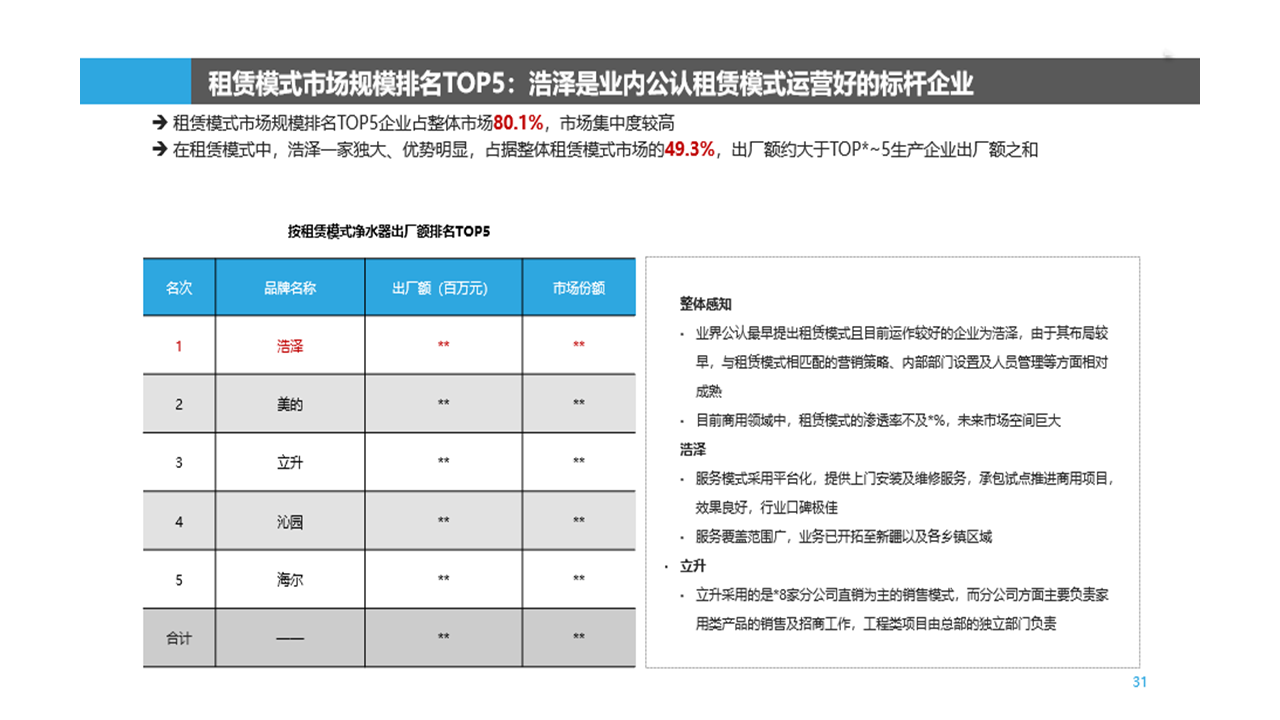Viewport: 1280px width, 720px height.
Task: Select the 美的 brand cell
Action: click(x=290, y=404)
